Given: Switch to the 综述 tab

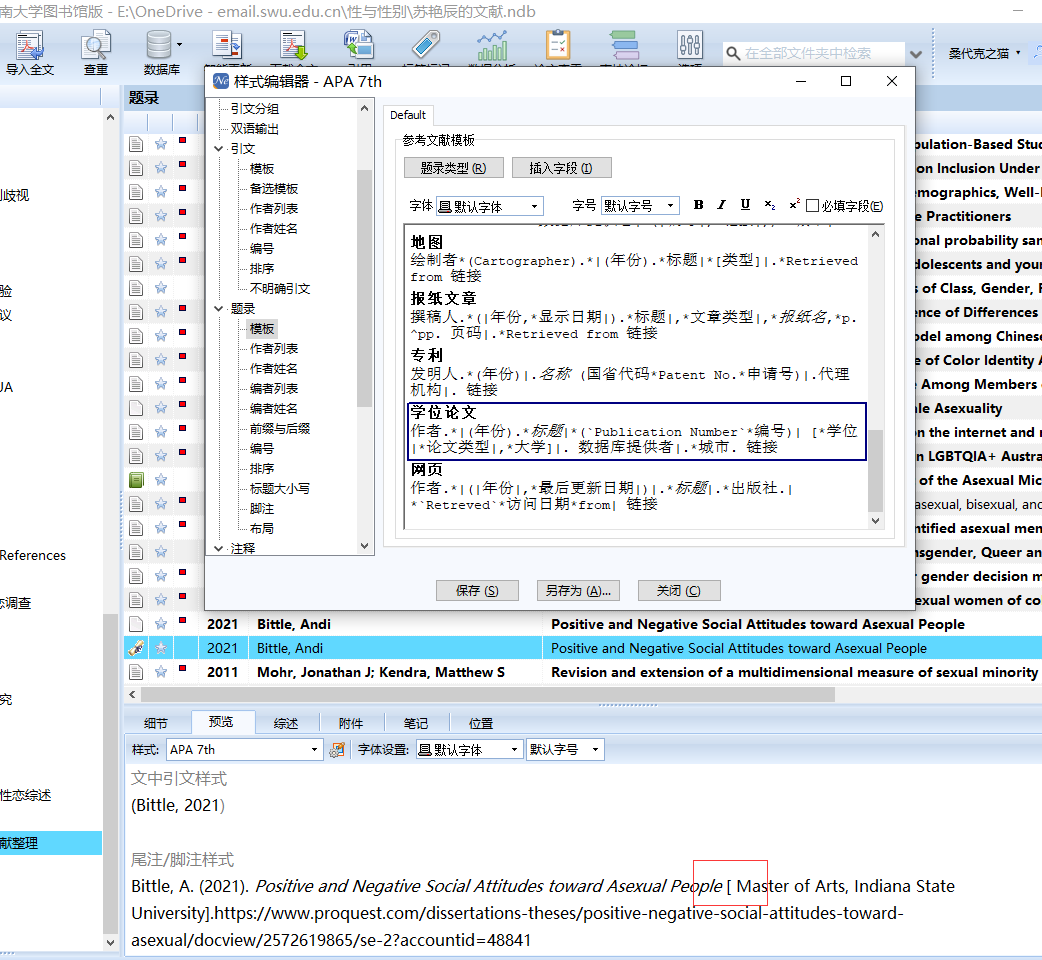Looking at the screenshot, I should (286, 723).
